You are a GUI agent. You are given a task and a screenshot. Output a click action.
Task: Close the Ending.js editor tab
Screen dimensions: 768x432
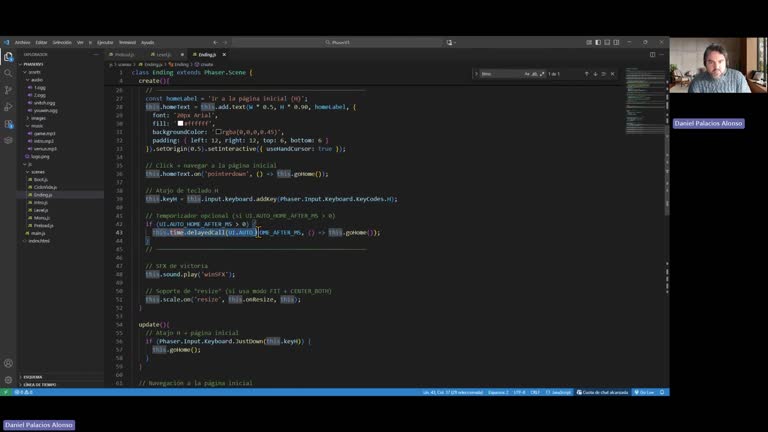[224, 54]
